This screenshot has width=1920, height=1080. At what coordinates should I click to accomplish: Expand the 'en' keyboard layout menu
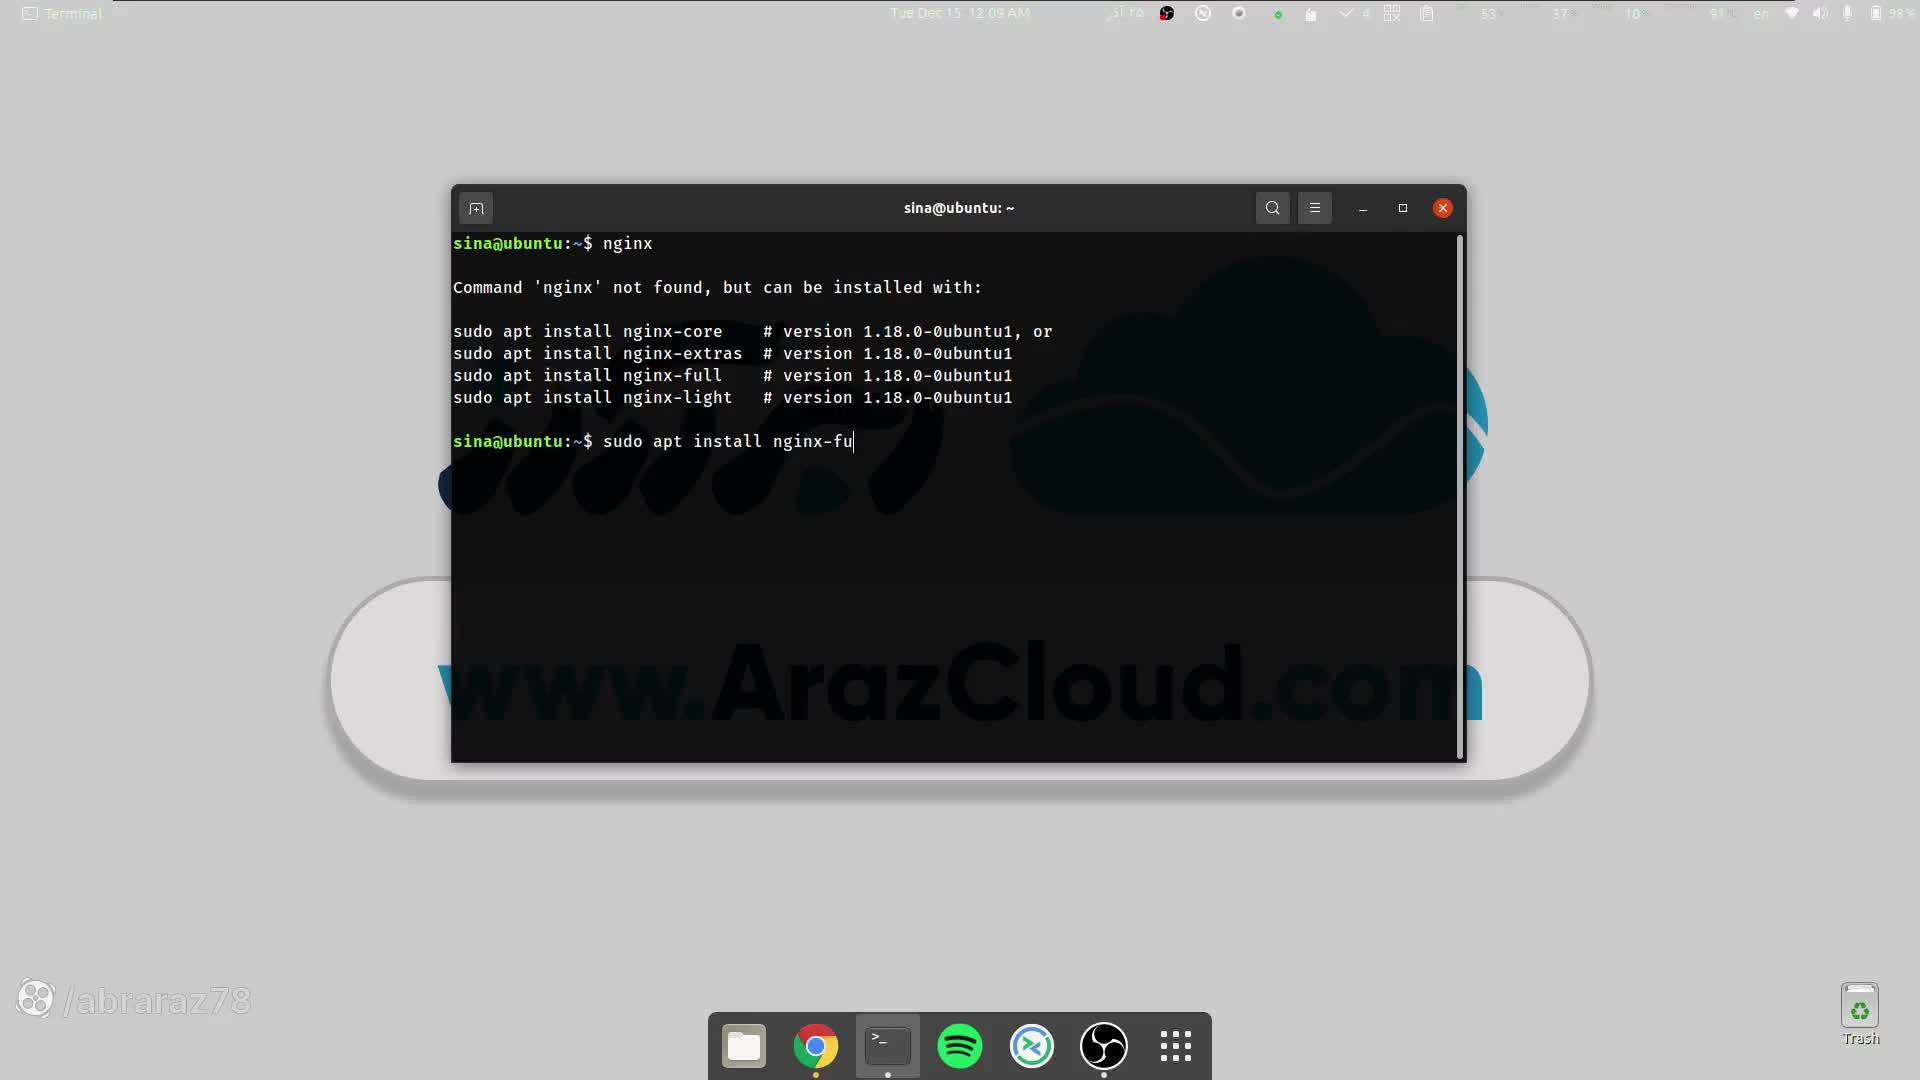point(1761,14)
